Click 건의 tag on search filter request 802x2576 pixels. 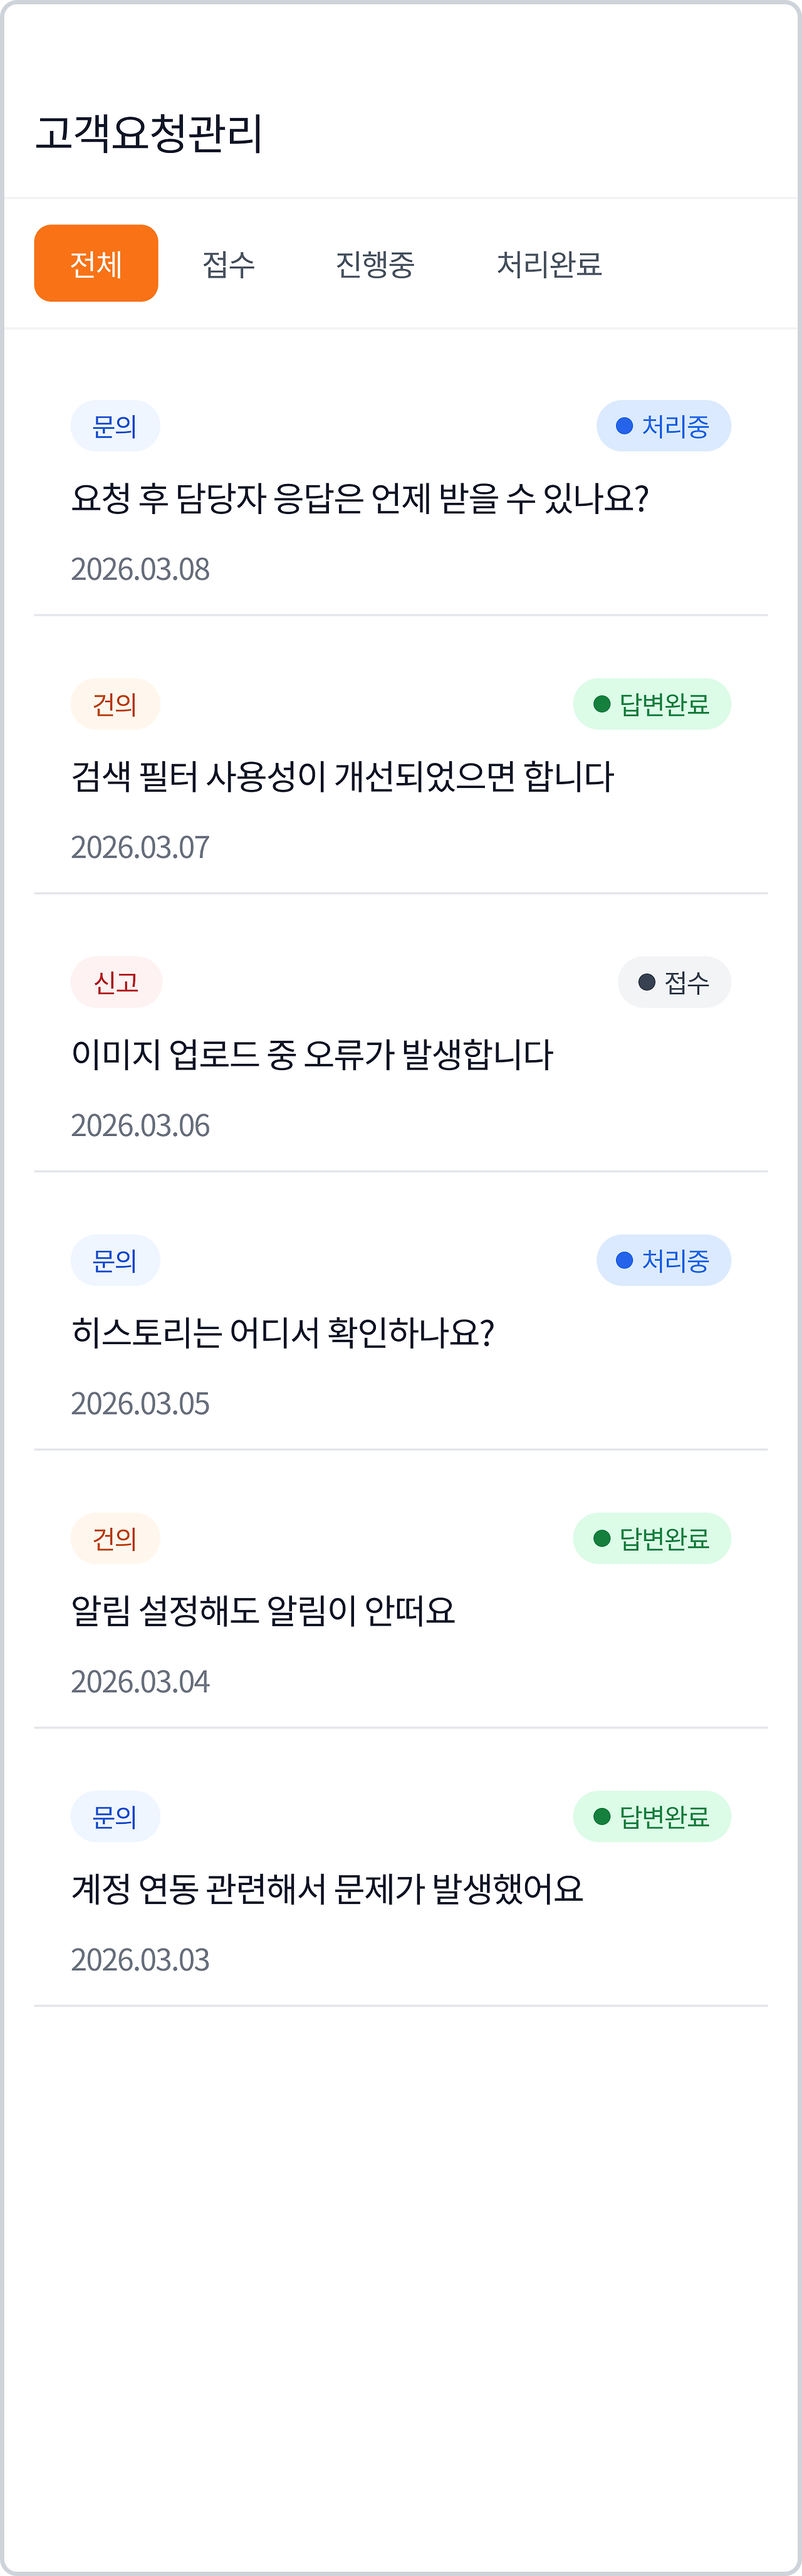tap(115, 704)
